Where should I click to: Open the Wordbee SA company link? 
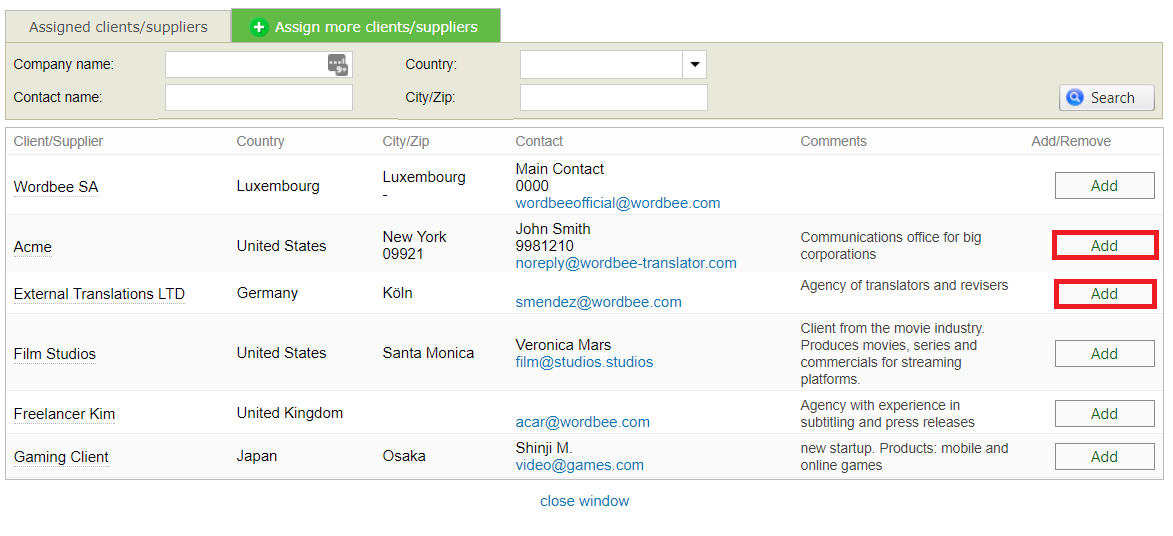pos(56,187)
